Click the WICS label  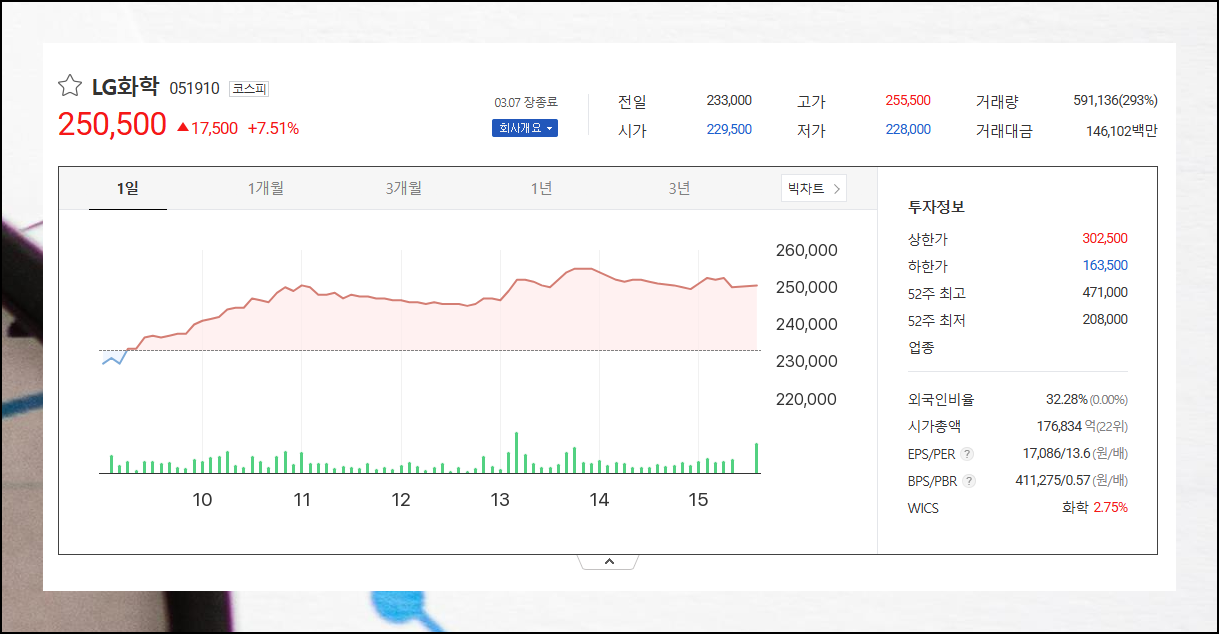coord(923,508)
